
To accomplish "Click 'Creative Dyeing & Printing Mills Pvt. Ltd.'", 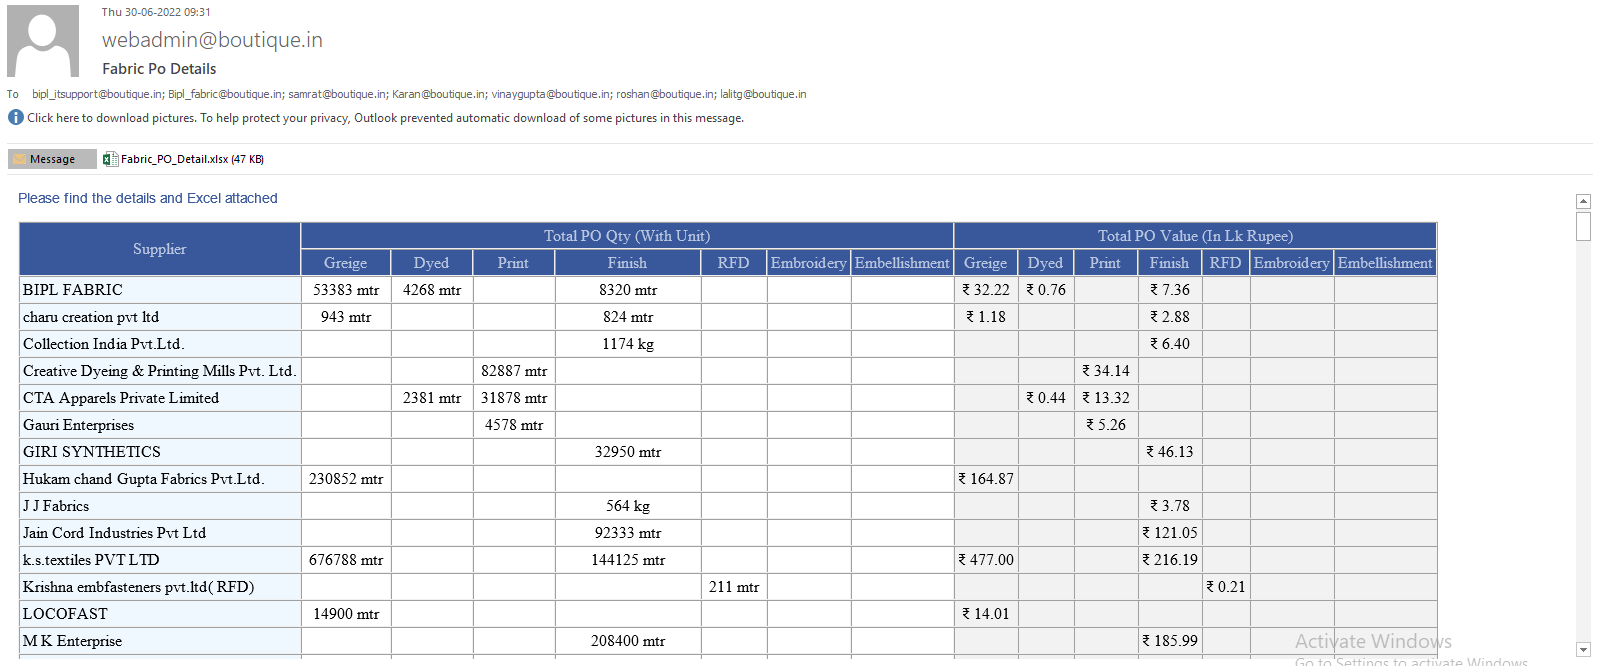I will pyautogui.click(x=159, y=371).
